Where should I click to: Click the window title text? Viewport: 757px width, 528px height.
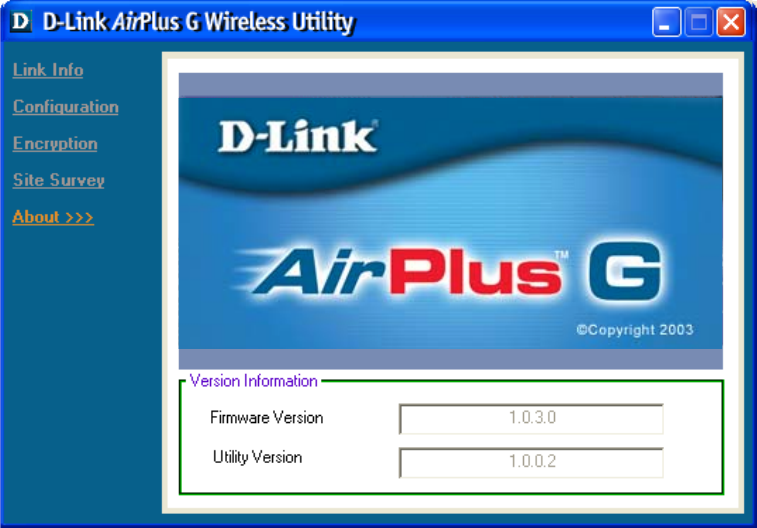(198, 22)
